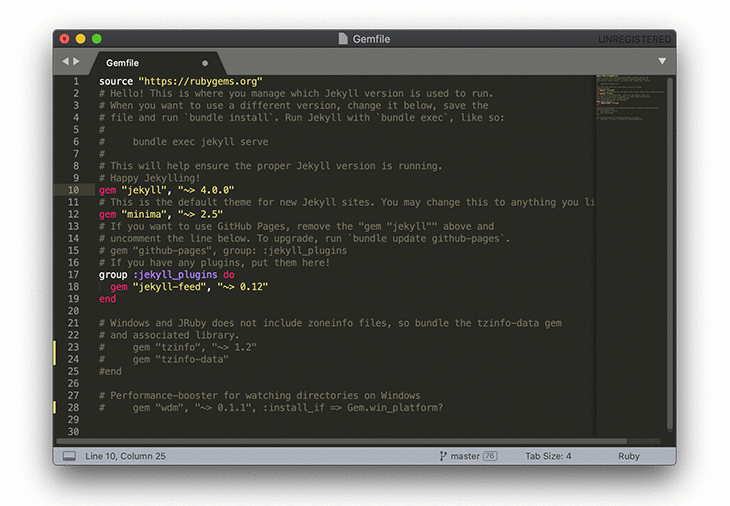Click the "bundle exec jekyll serve" comment
Image resolution: width=730 pixels, height=506 pixels.
pyautogui.click(x=200, y=142)
